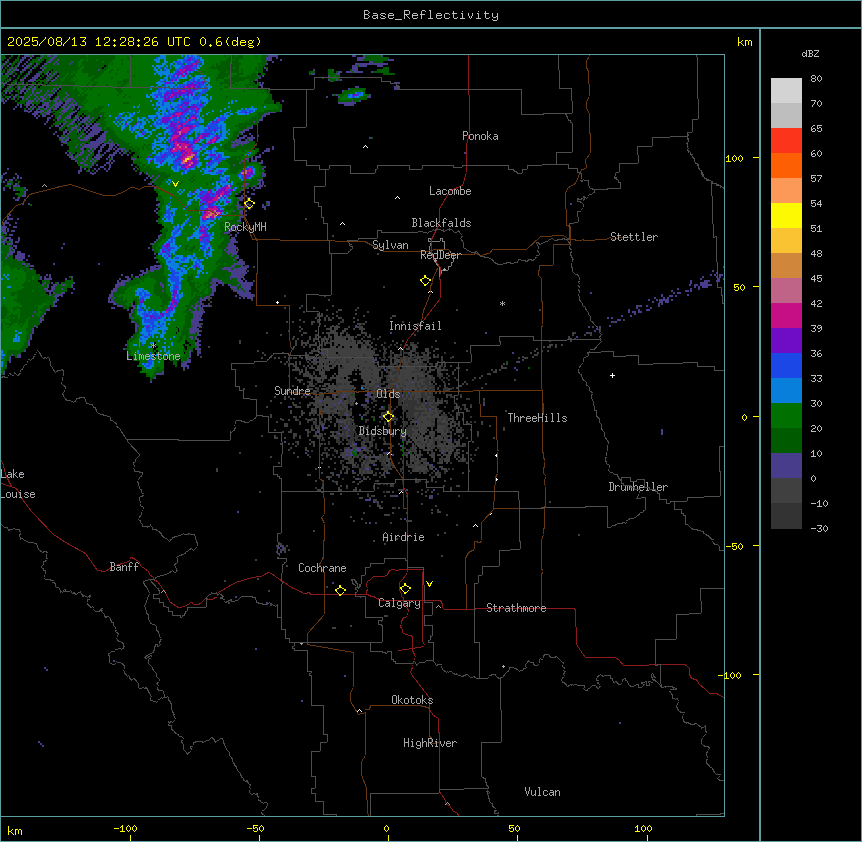Click the Ponoka city label
Viewport: 862px width, 842px height.
(x=480, y=136)
